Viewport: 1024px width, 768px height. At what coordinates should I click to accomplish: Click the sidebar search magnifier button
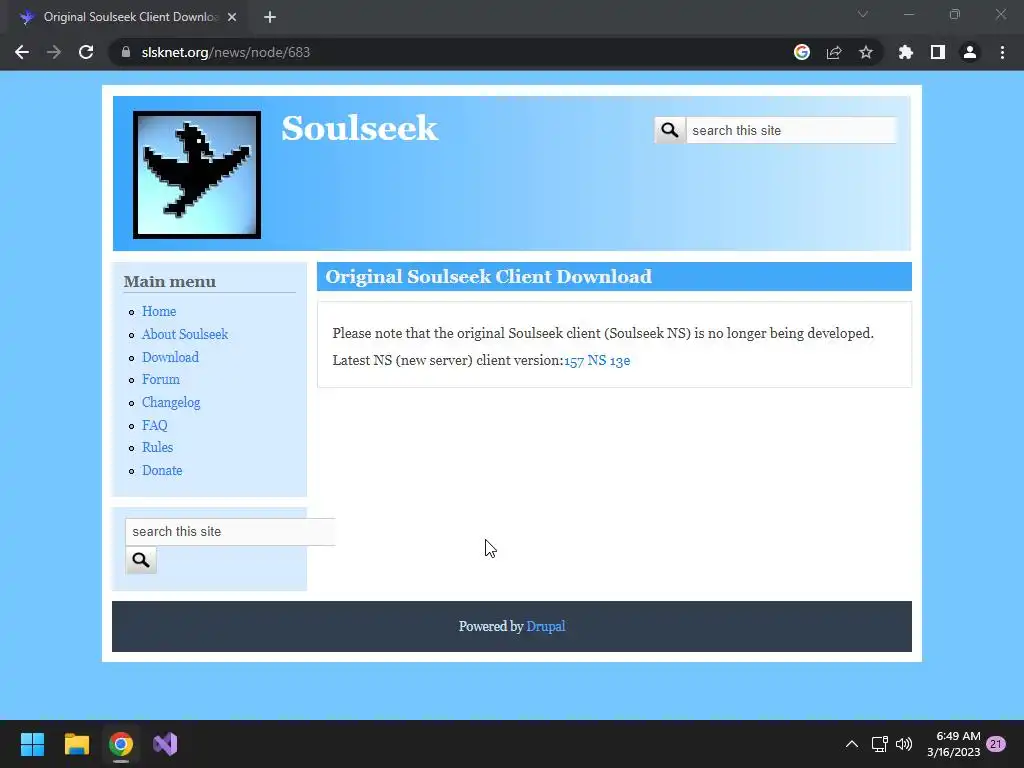[141, 560]
